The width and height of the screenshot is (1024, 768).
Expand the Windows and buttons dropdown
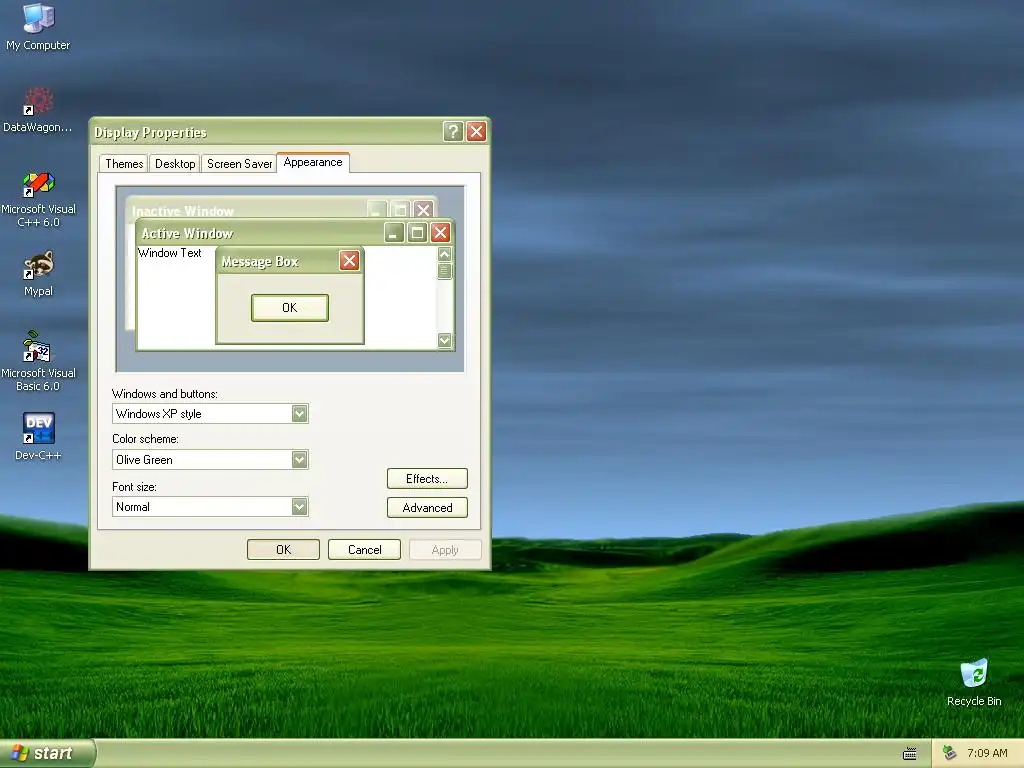299,413
